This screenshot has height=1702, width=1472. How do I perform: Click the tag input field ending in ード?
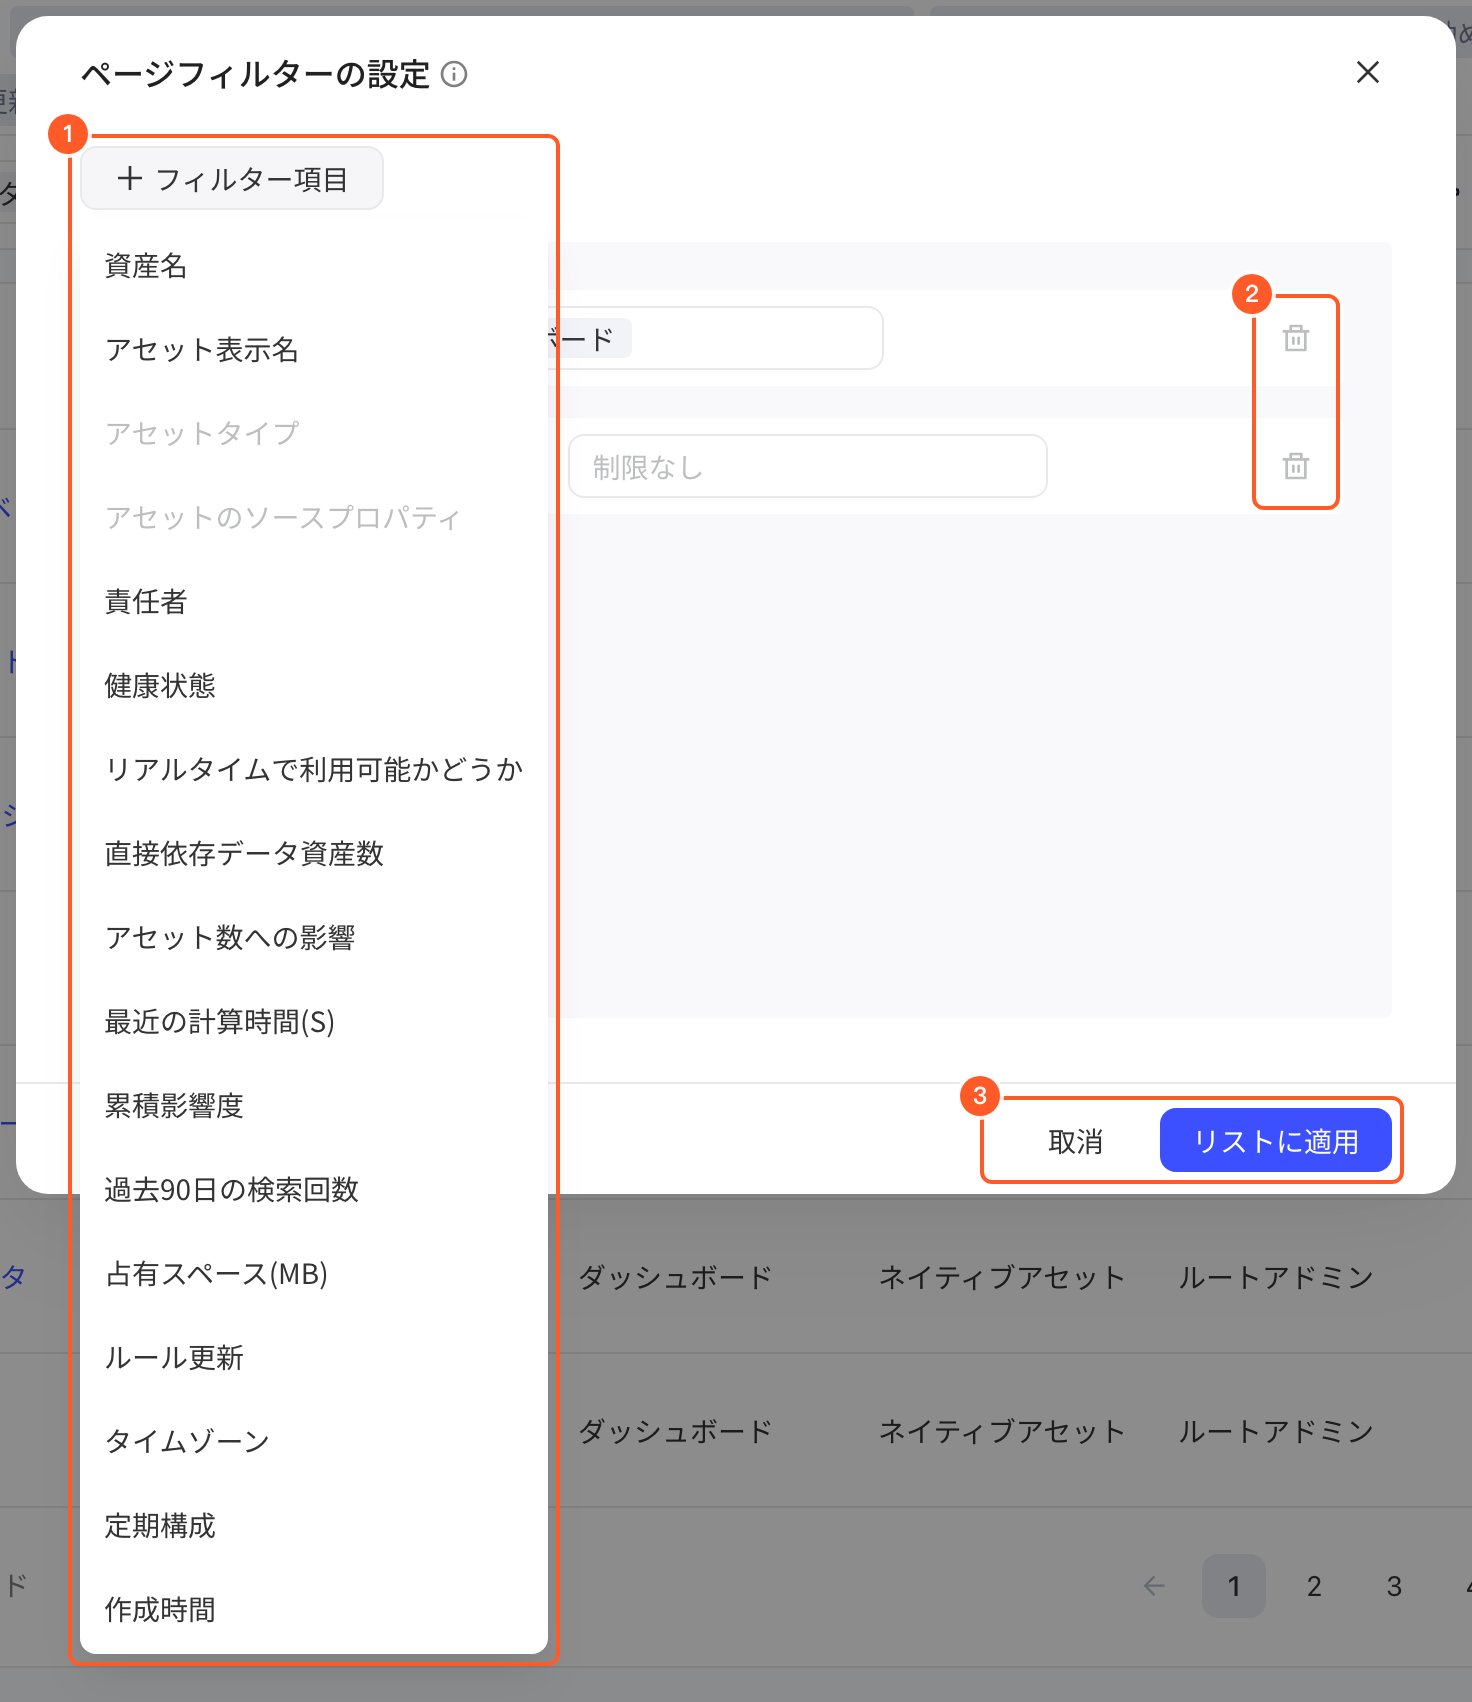[x=716, y=338]
